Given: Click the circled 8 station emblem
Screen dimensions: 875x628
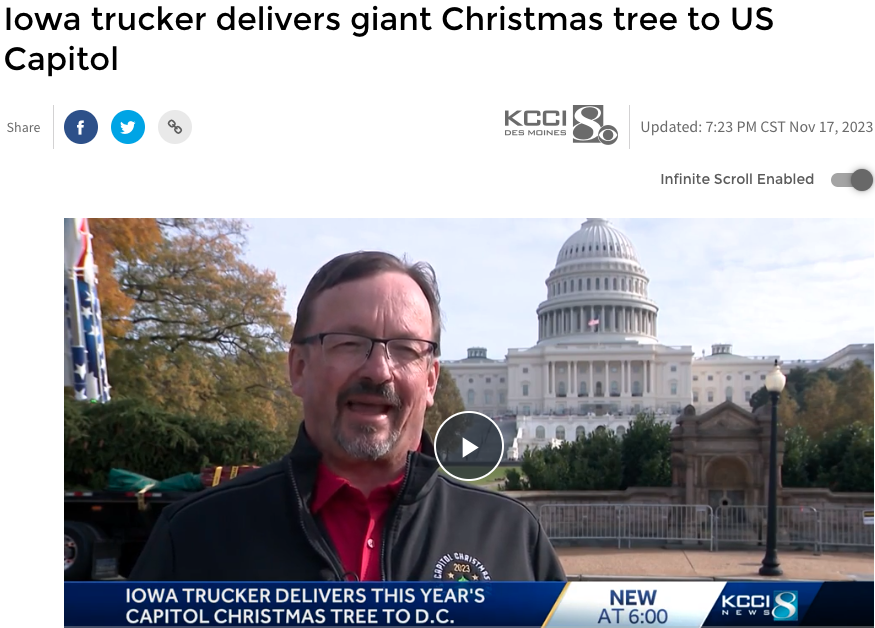Looking at the screenshot, I should (595, 126).
